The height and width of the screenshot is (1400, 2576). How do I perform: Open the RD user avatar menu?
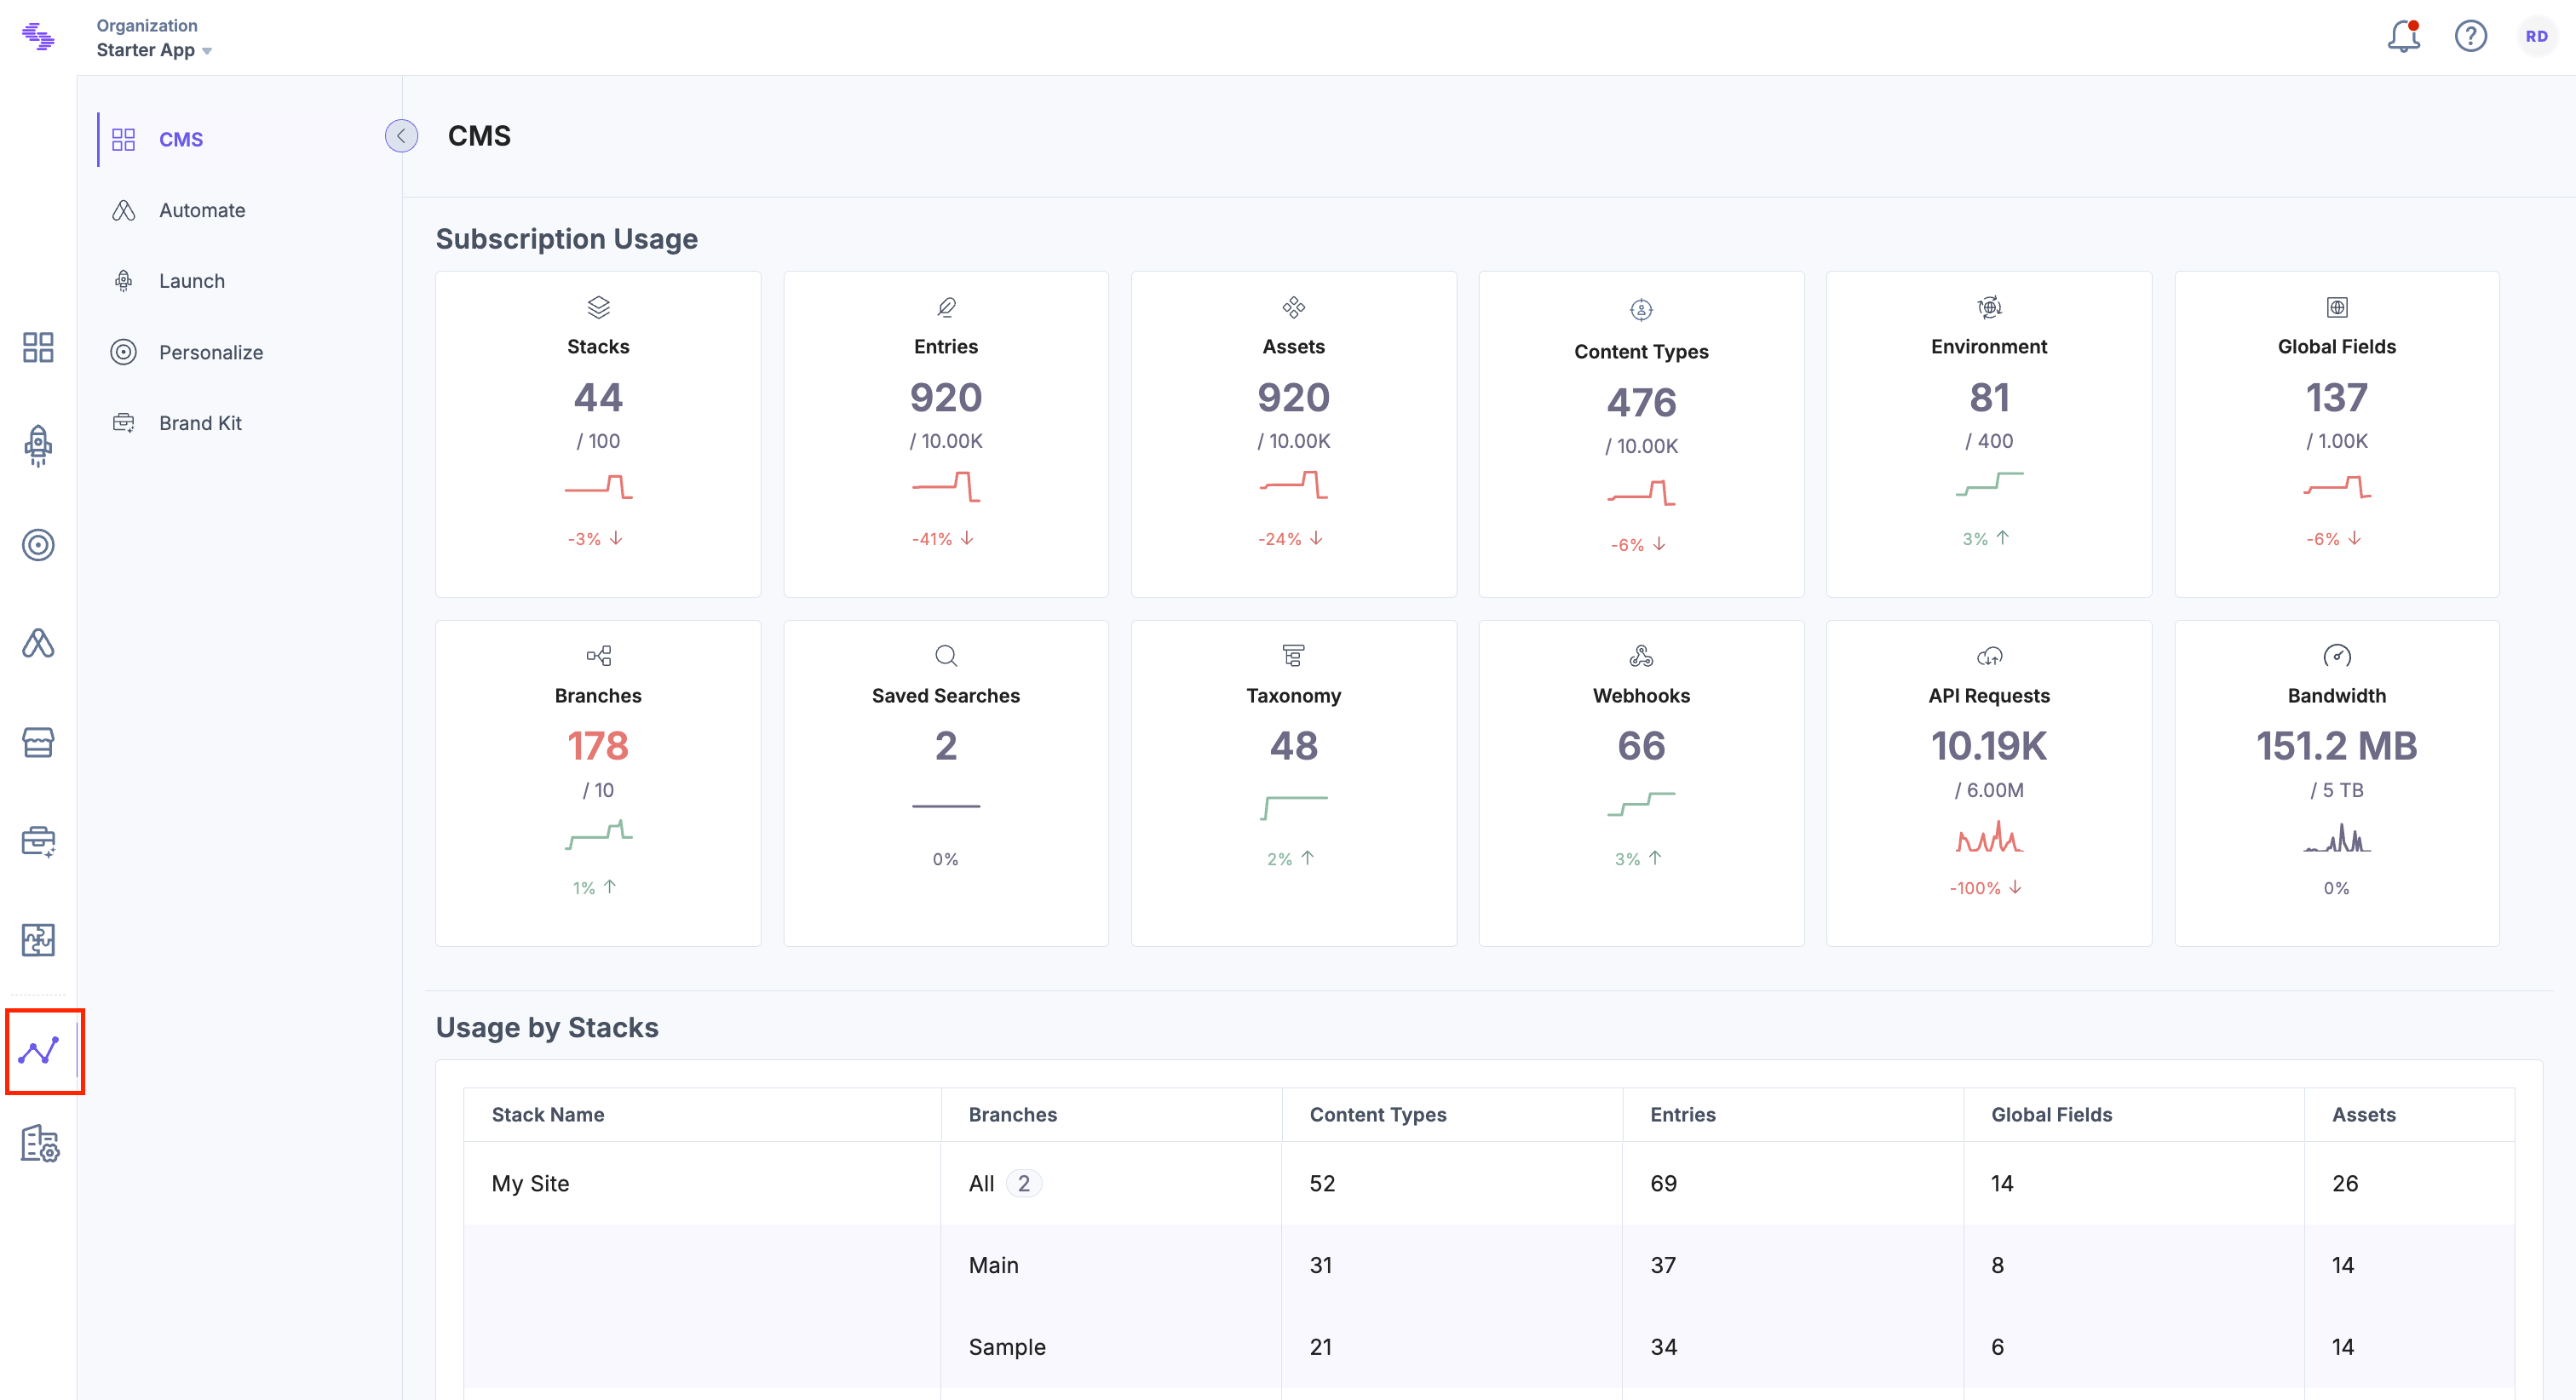click(x=2536, y=37)
